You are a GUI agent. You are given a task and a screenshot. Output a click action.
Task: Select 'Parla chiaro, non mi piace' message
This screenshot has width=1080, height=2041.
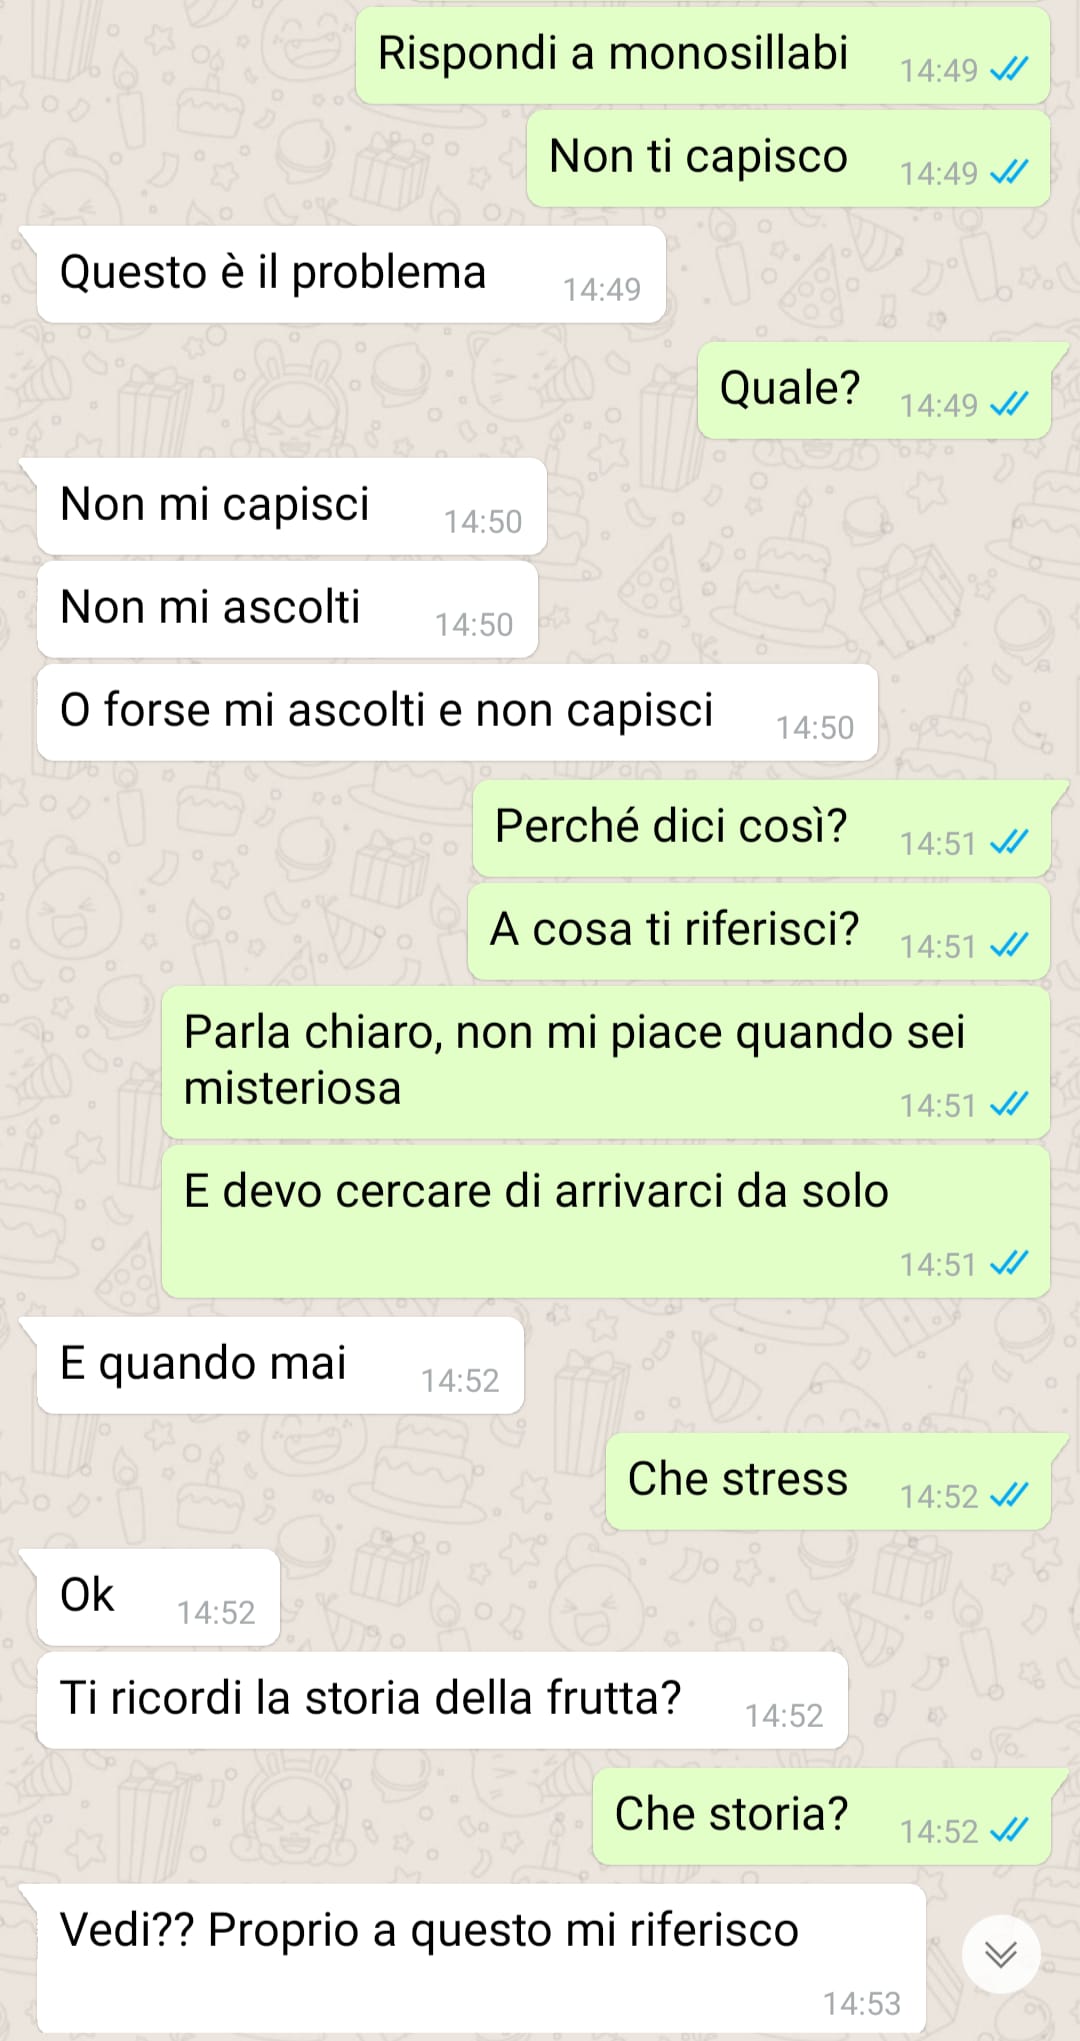[606, 1062]
